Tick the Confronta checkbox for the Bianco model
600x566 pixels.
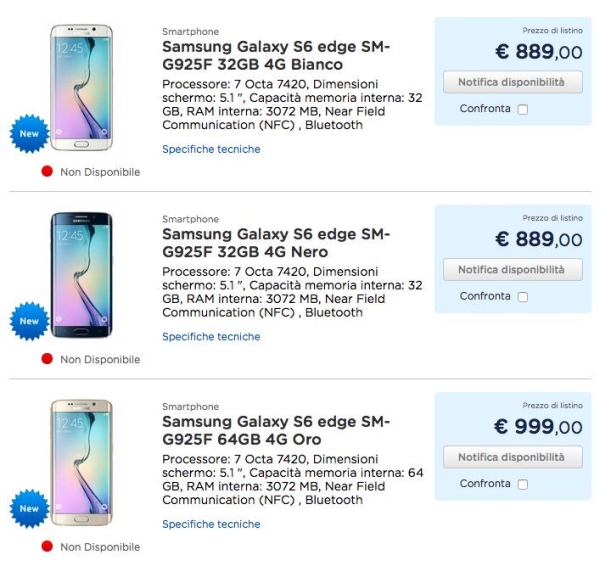click(x=522, y=109)
